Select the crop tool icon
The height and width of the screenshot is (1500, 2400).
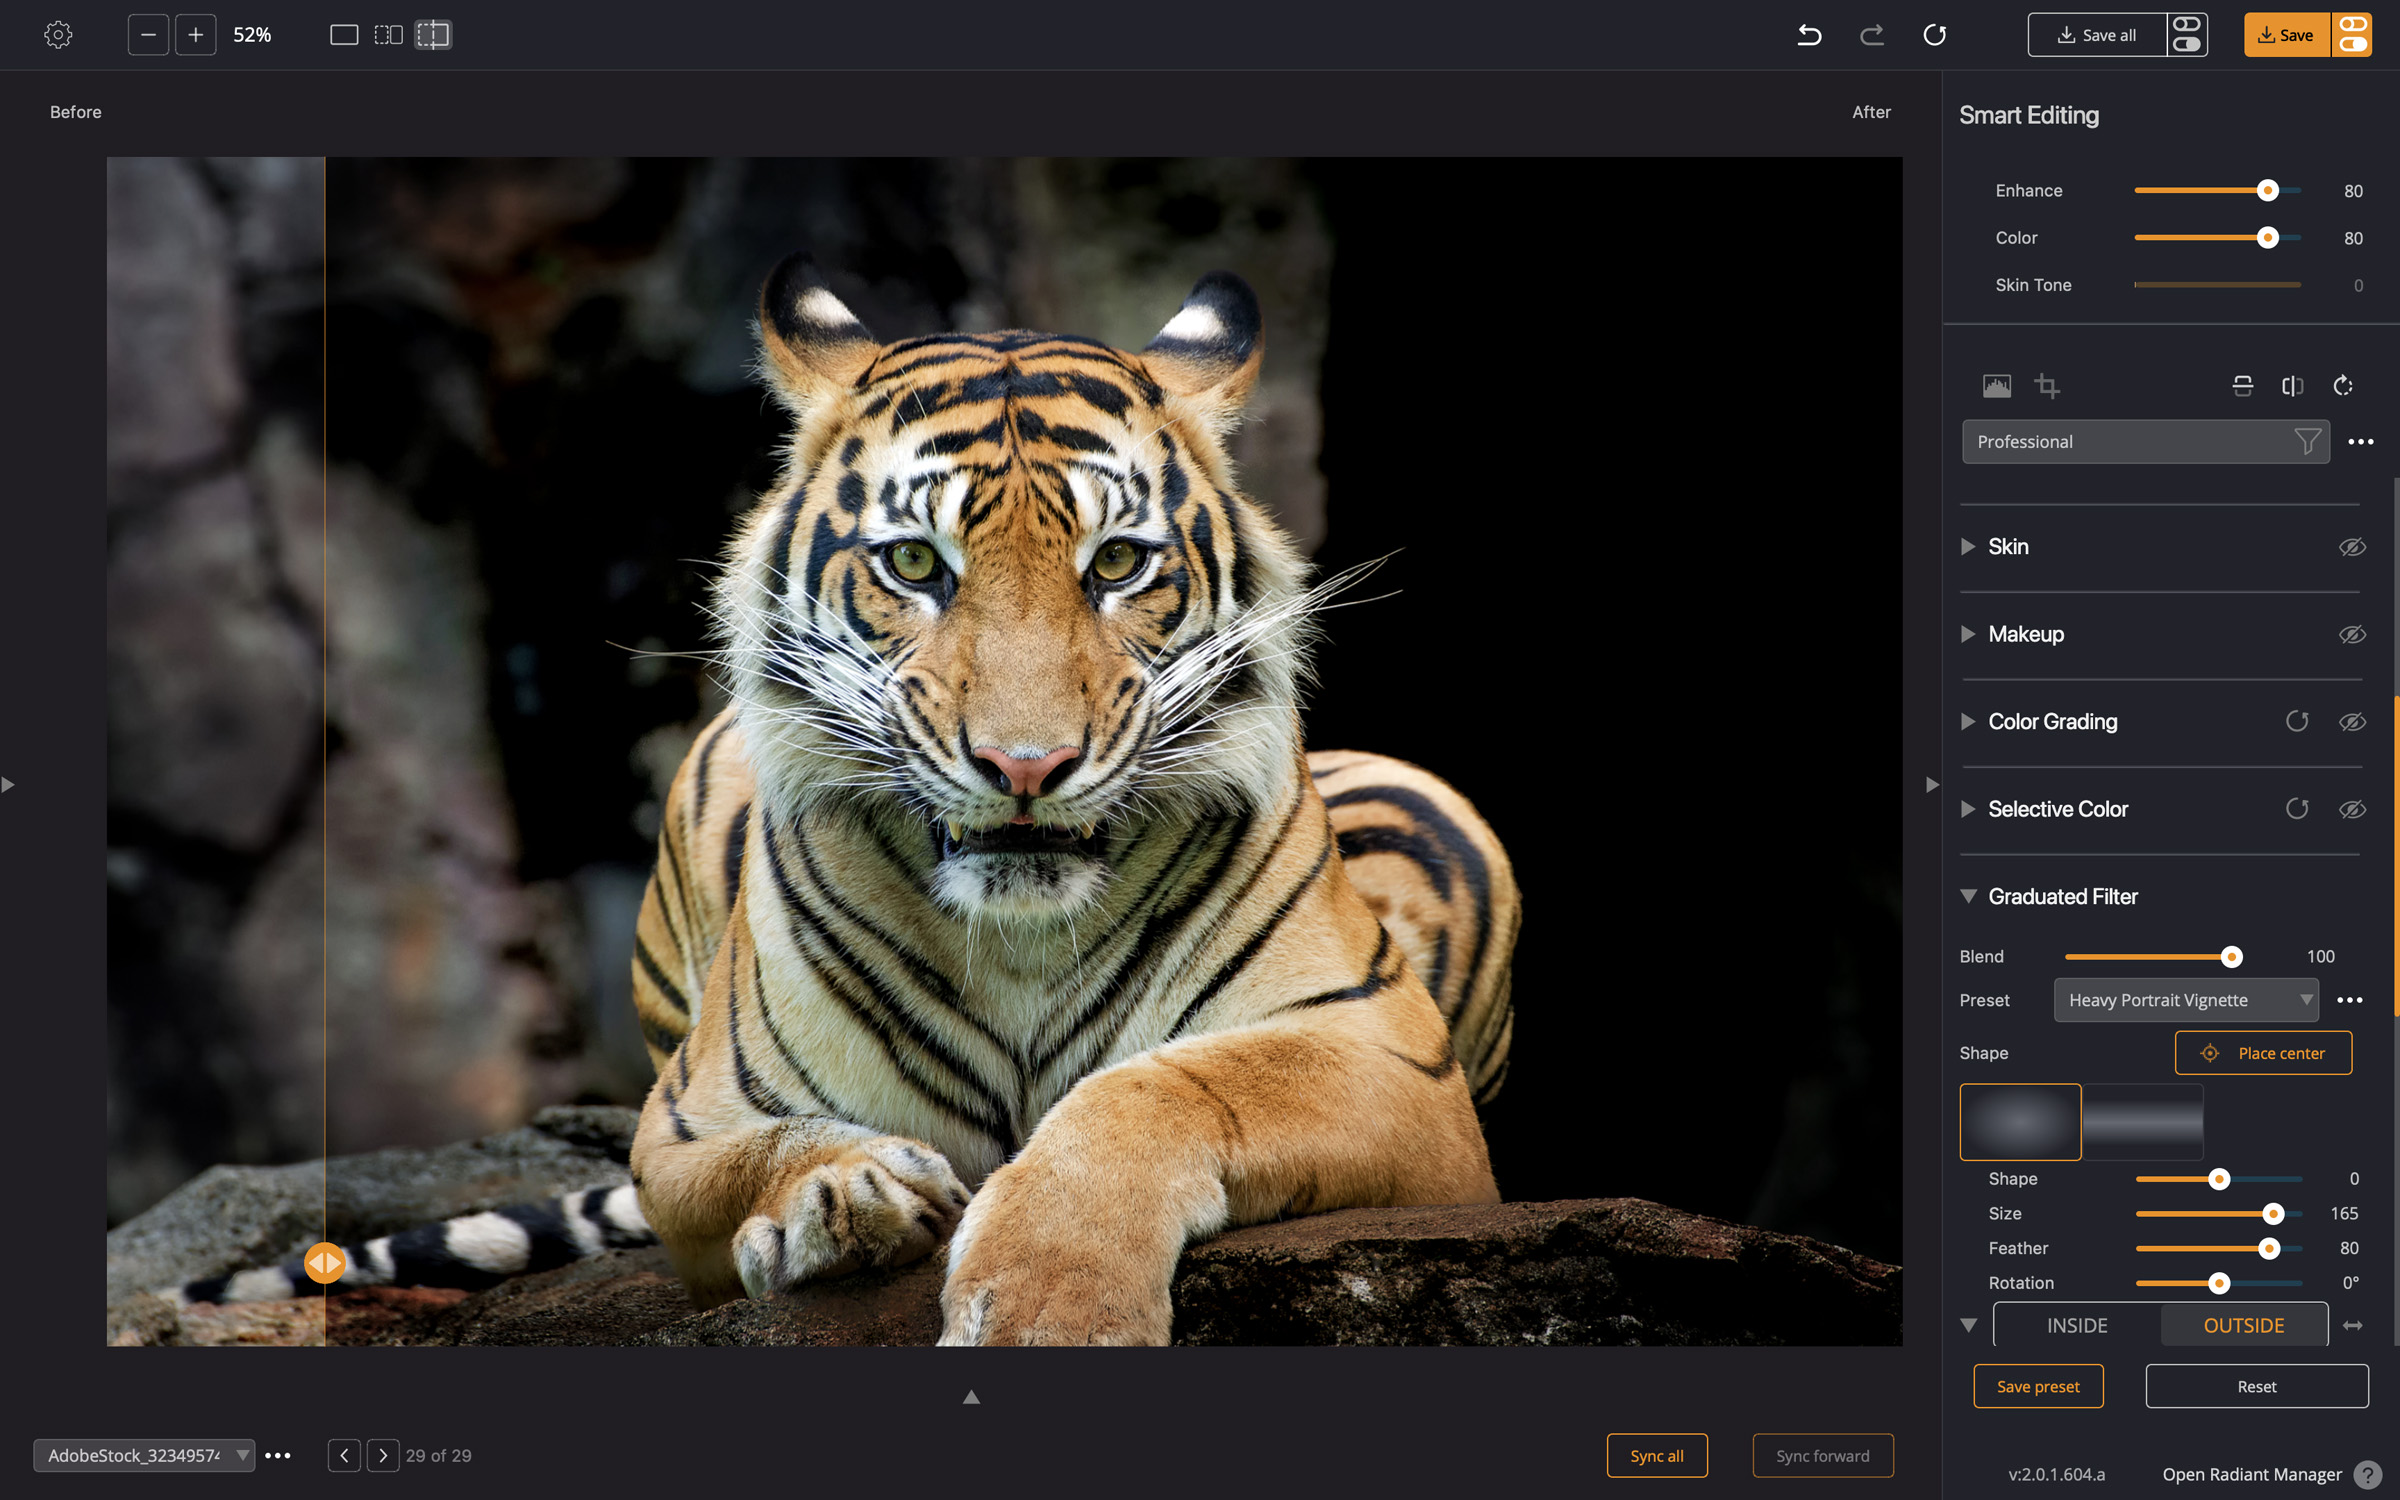click(2047, 386)
